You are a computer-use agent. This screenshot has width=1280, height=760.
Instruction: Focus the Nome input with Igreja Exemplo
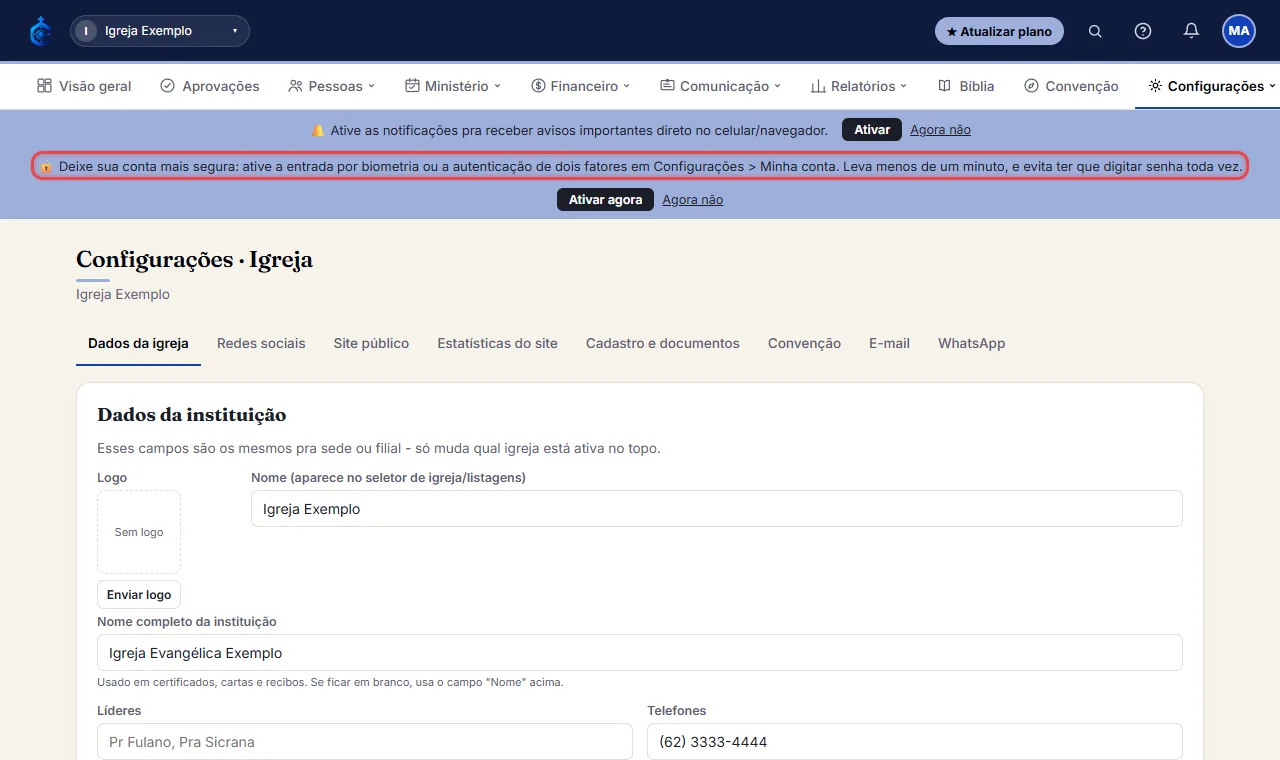coord(717,509)
